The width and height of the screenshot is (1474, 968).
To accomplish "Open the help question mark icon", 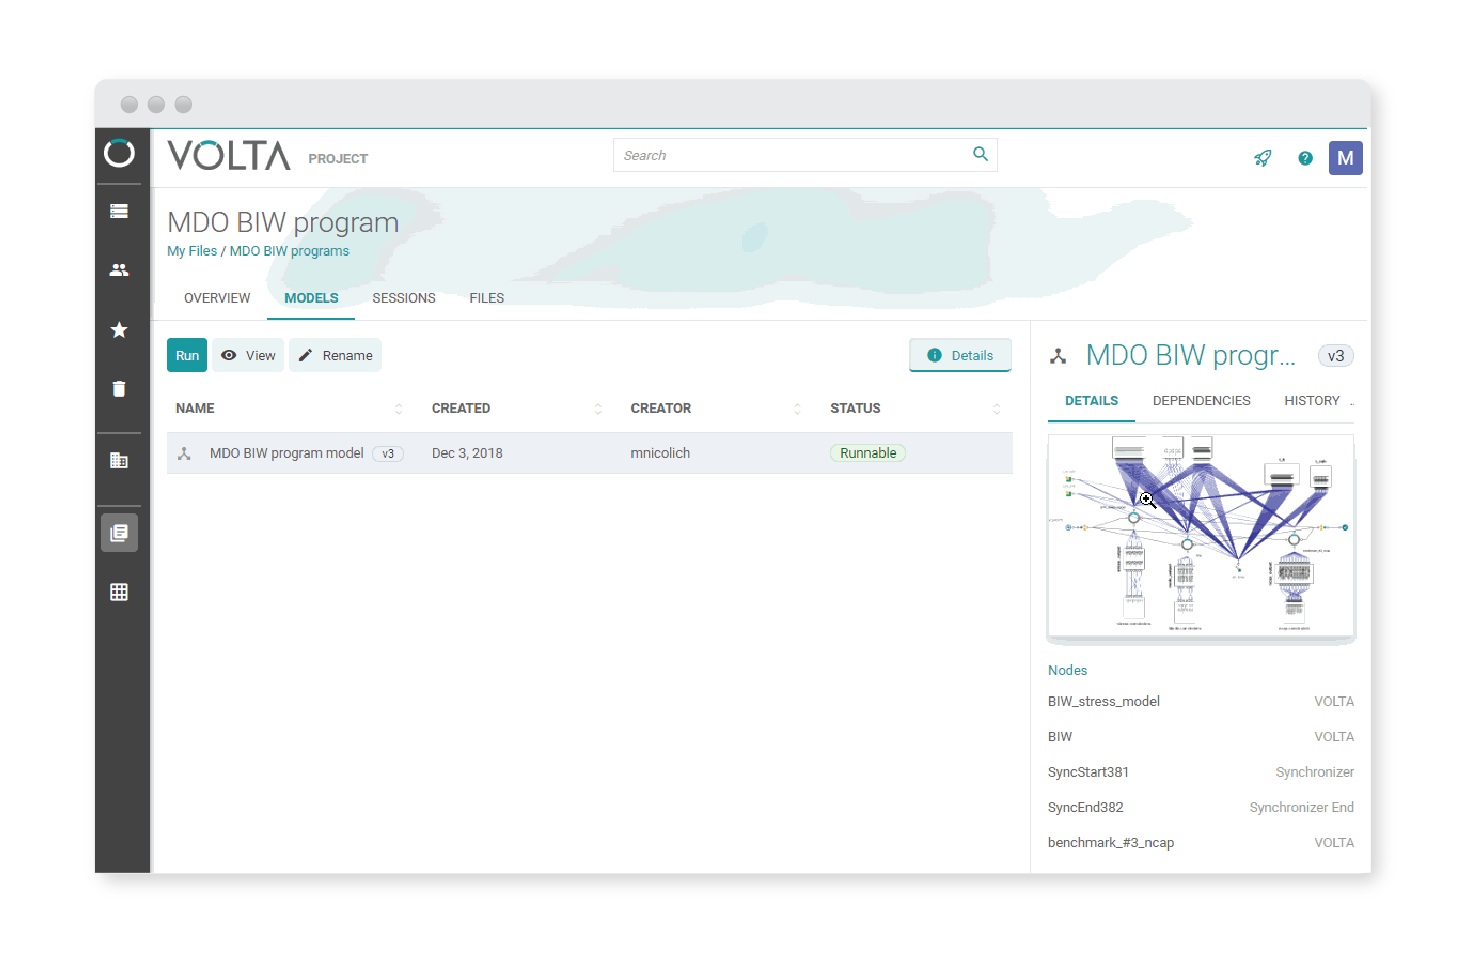I will 1305,158.
